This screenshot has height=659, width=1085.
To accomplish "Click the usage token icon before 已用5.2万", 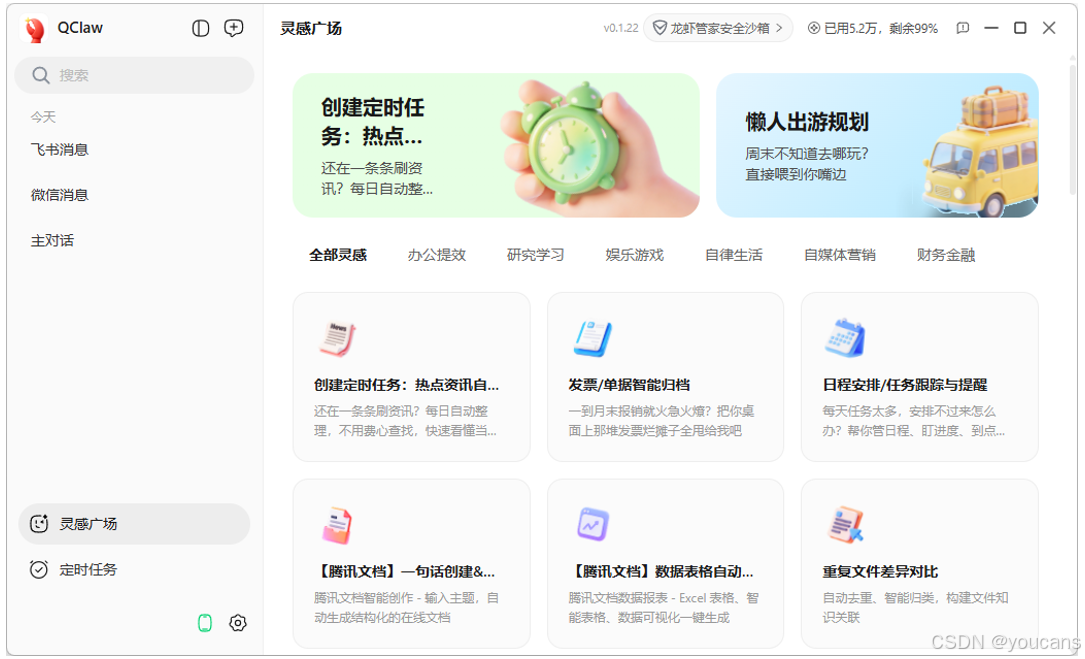I will click(x=814, y=28).
